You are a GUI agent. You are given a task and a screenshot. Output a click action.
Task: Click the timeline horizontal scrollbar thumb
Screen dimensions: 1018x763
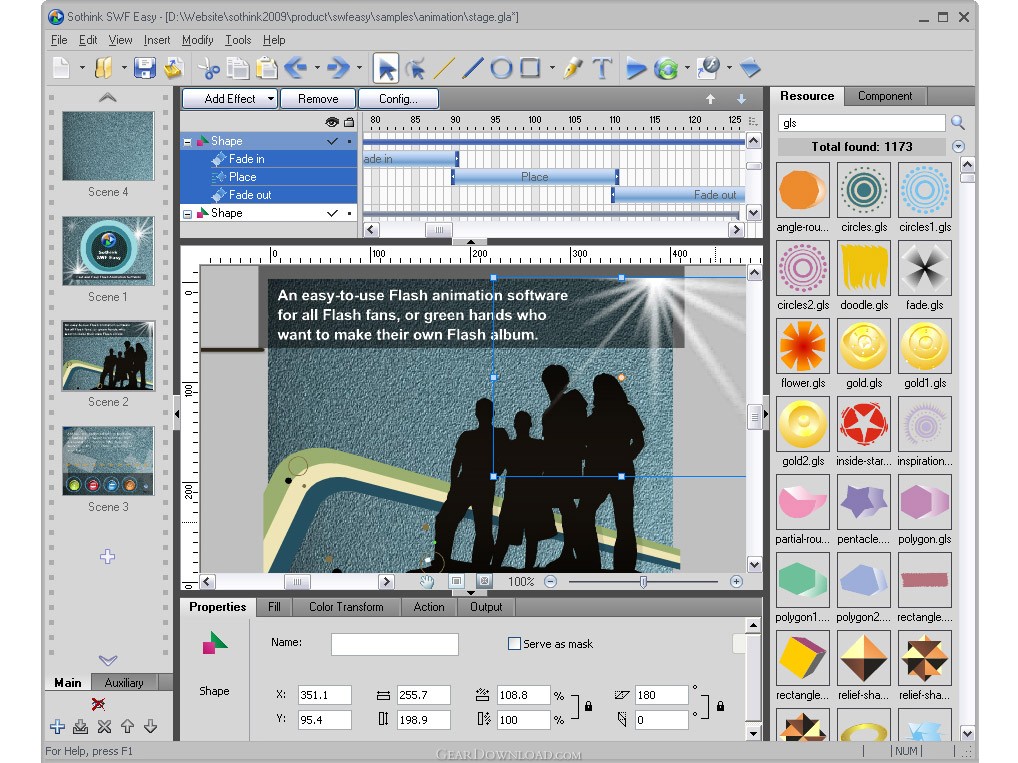point(439,229)
